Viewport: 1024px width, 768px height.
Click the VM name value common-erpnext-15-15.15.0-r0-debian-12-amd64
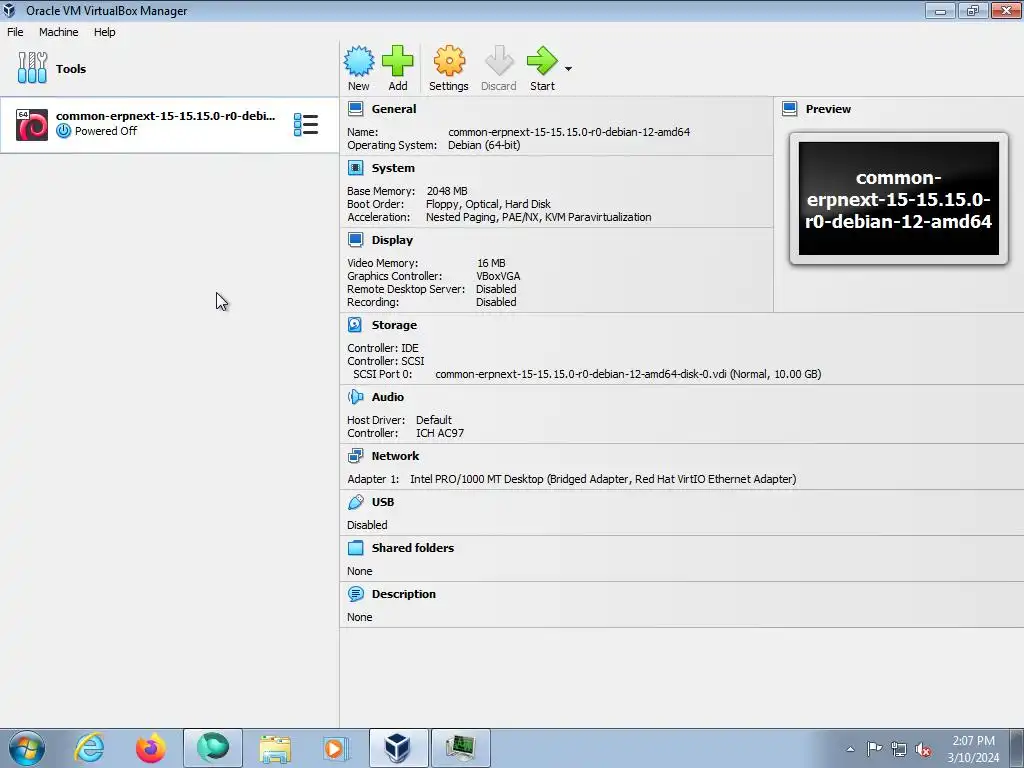(x=569, y=132)
